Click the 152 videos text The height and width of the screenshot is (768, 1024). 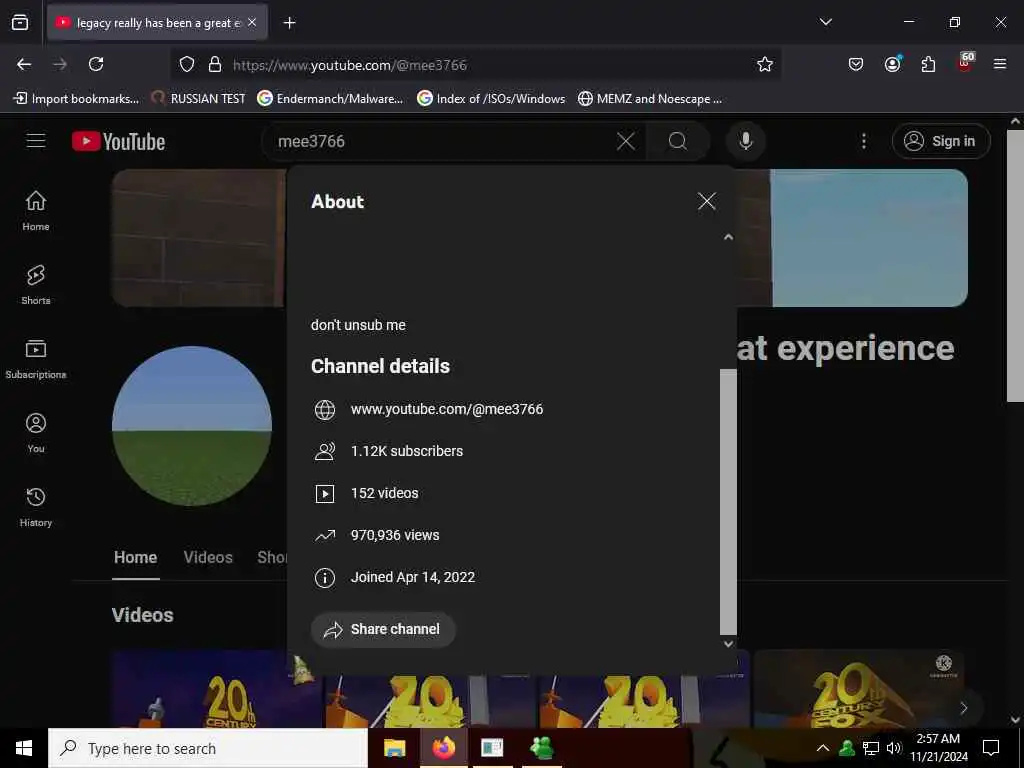pyautogui.click(x=385, y=493)
